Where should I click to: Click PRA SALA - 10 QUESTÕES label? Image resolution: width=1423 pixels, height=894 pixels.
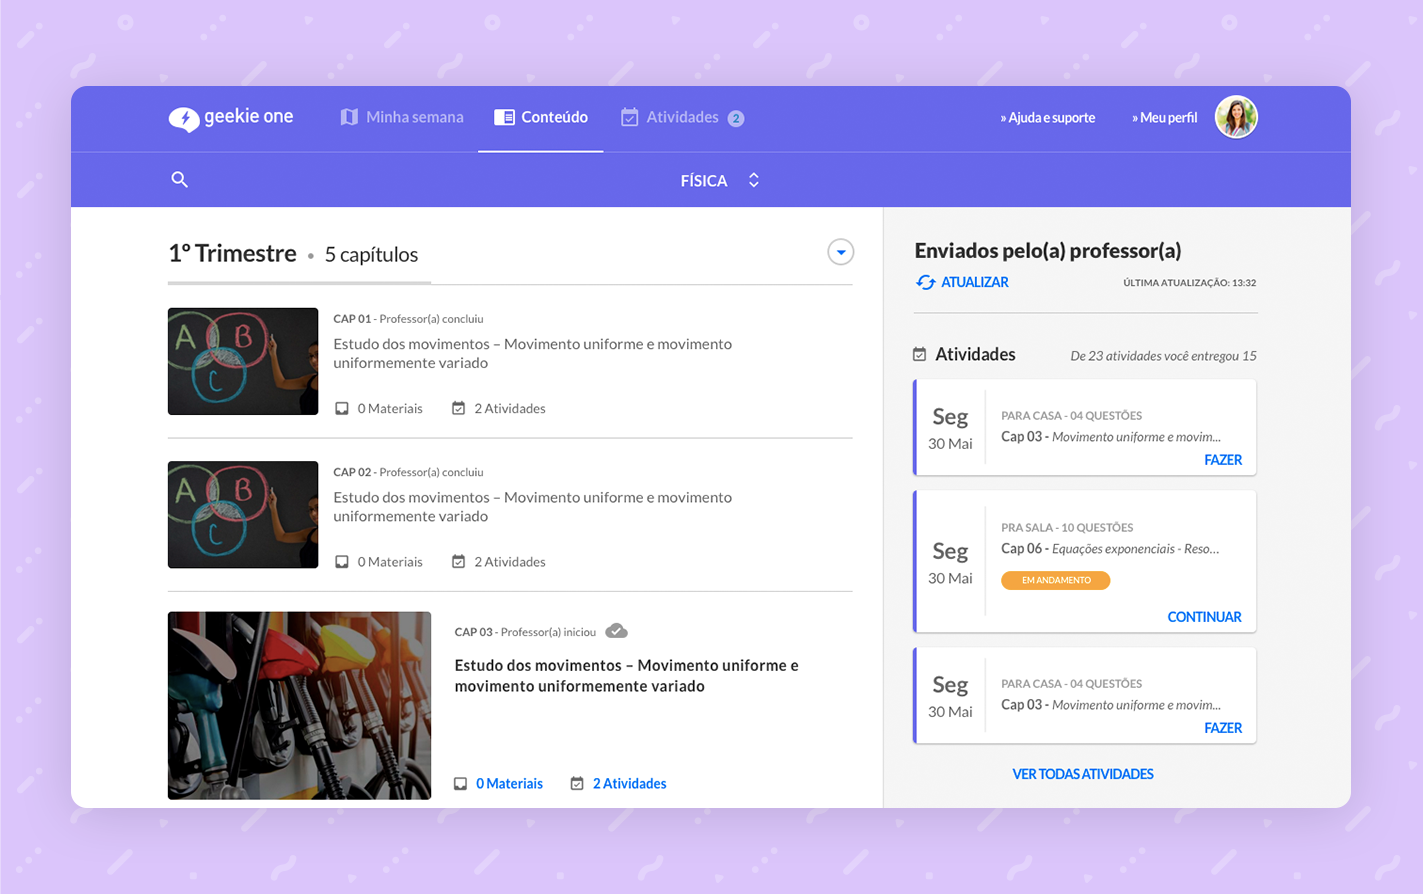(1067, 528)
